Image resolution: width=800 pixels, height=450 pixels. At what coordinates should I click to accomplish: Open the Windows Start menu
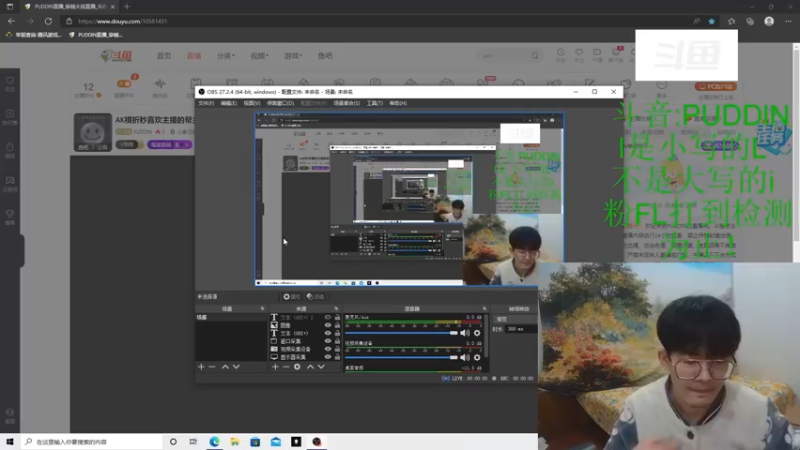10,442
